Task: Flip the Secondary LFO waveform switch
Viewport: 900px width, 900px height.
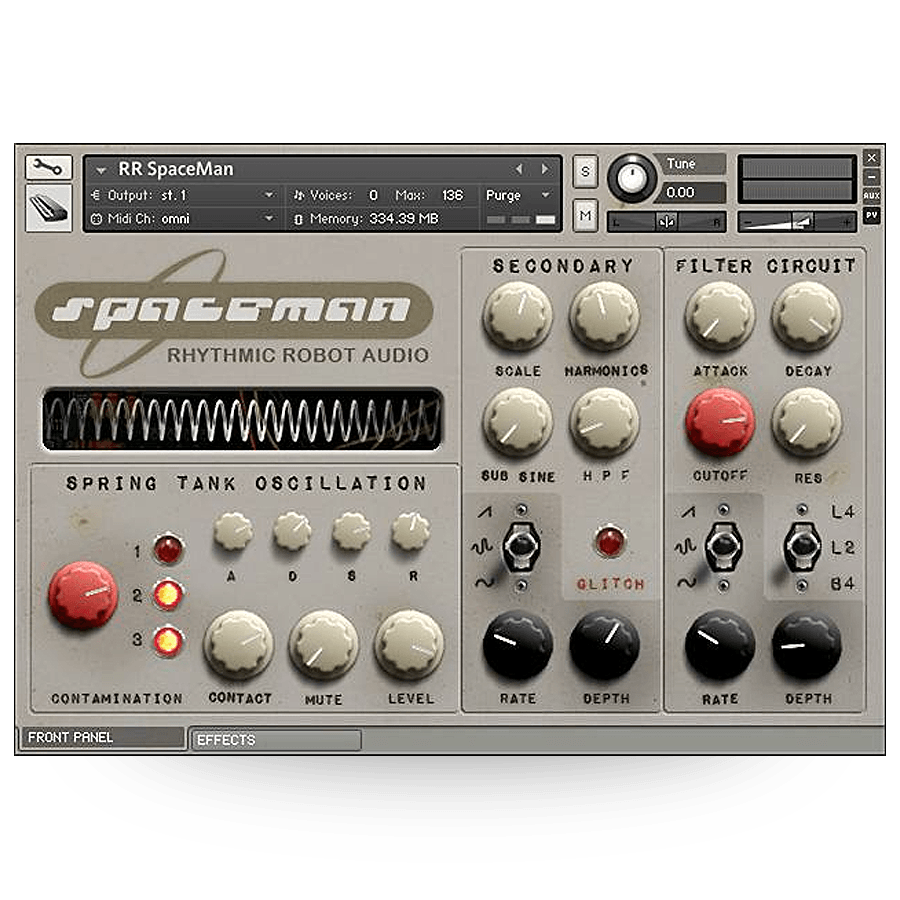Action: 521,547
